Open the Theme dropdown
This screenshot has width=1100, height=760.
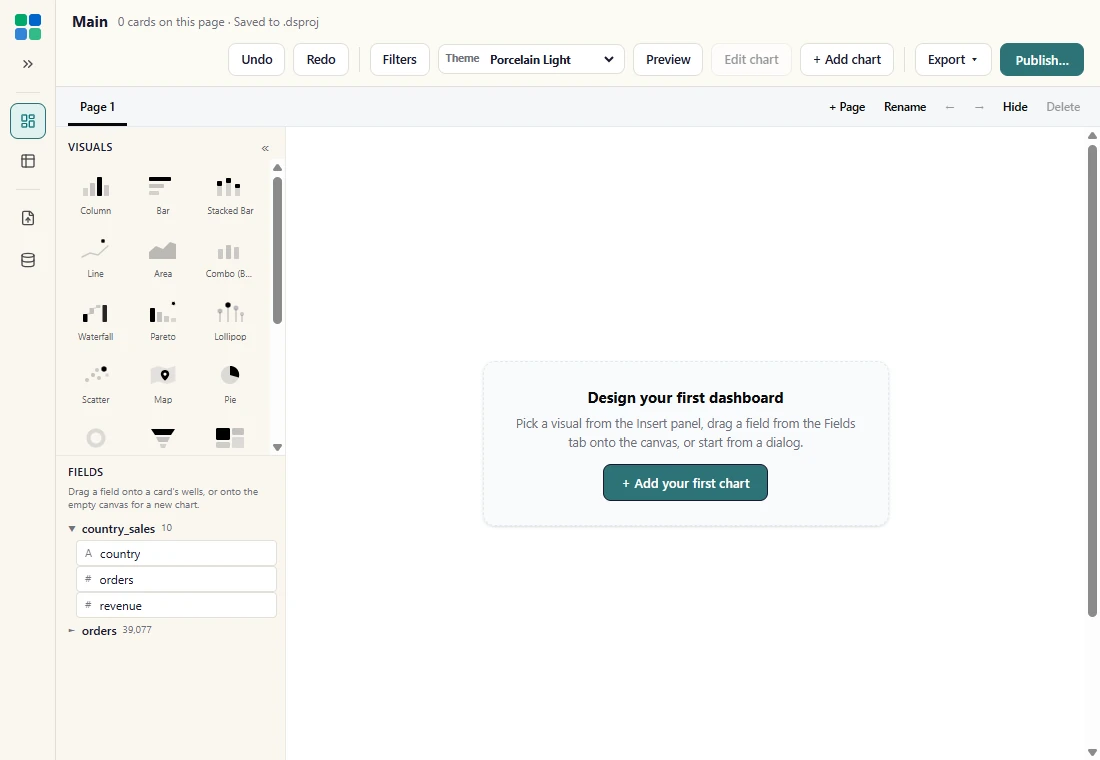click(531, 60)
